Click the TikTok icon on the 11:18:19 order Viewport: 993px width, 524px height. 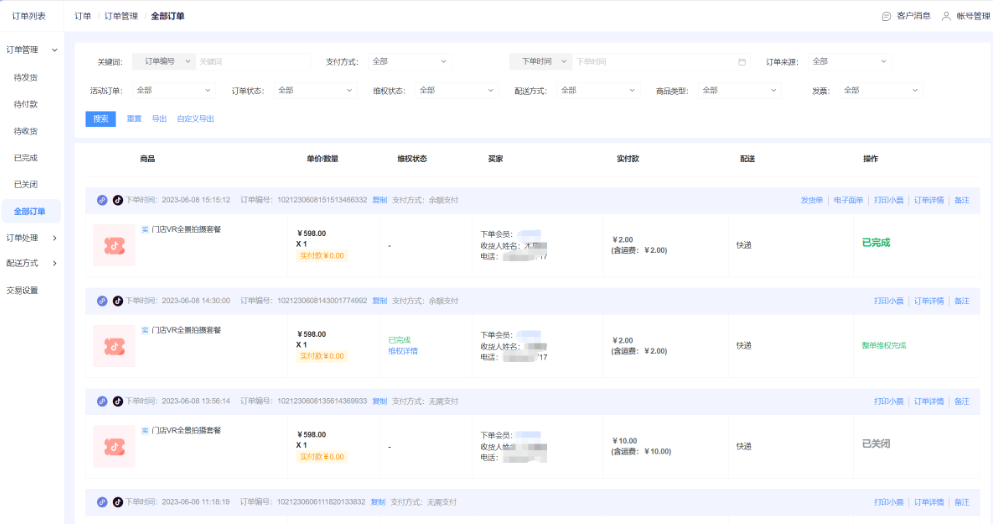(x=117, y=502)
